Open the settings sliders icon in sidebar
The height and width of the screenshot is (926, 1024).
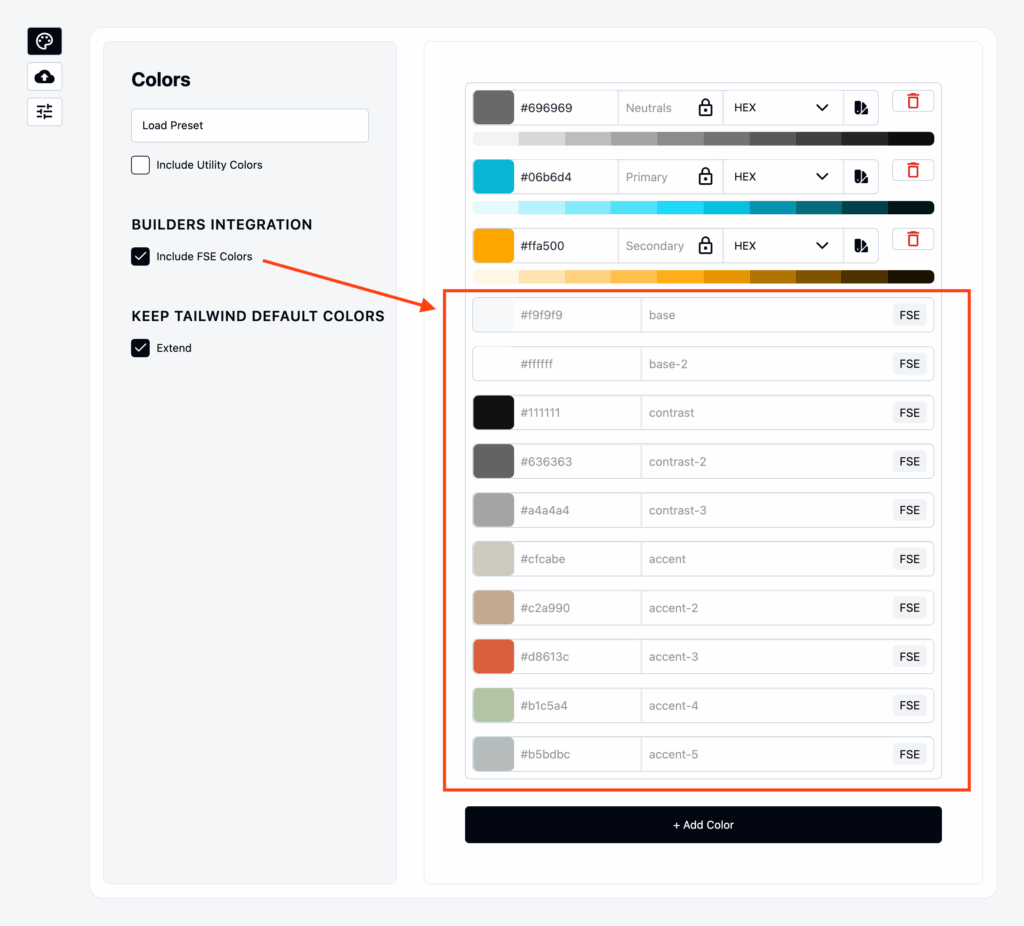coord(43,111)
